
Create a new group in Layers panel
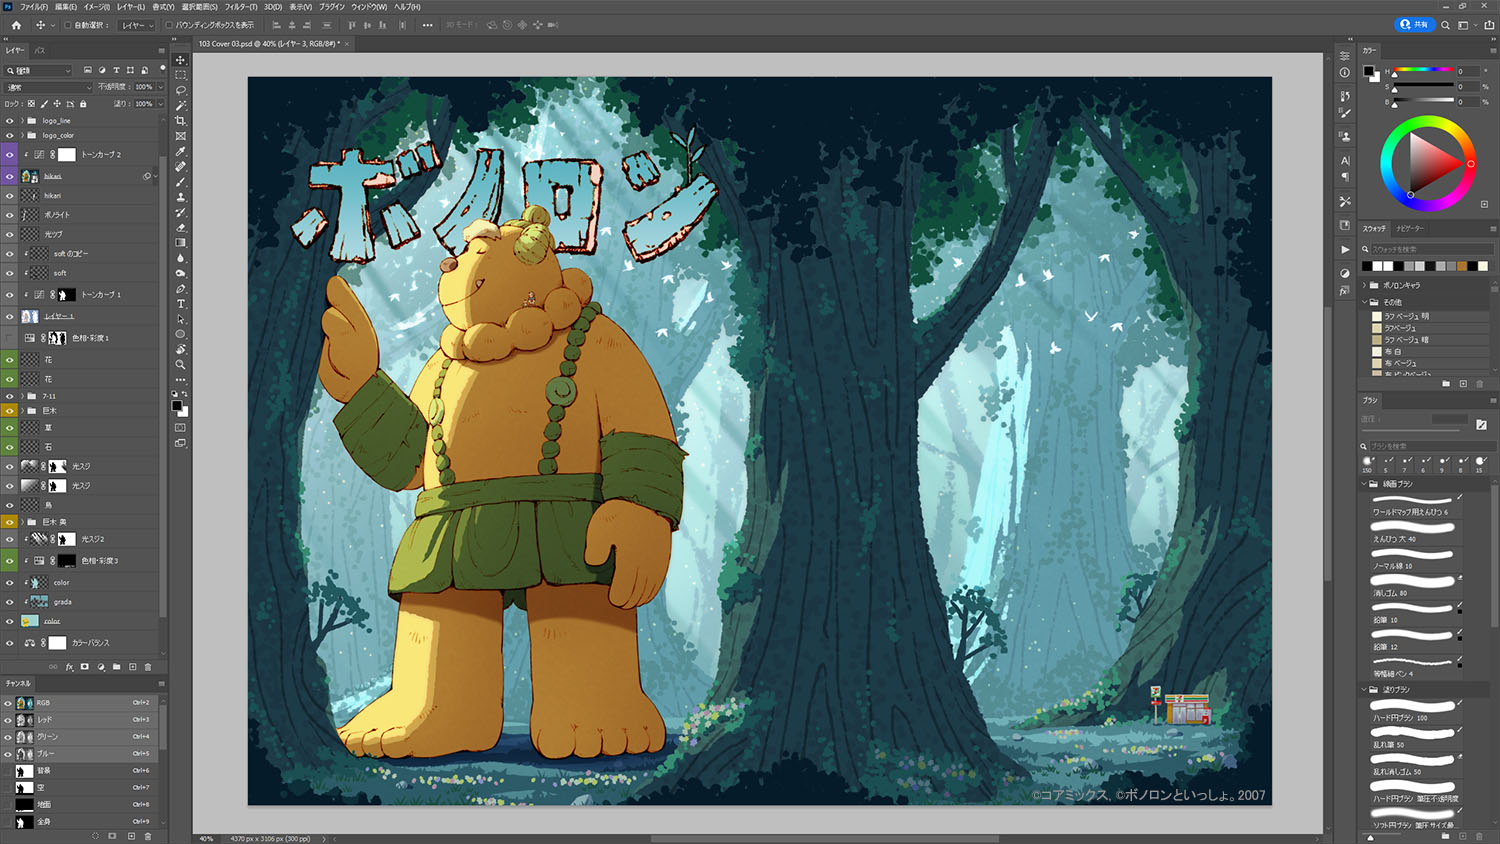[x=116, y=667]
